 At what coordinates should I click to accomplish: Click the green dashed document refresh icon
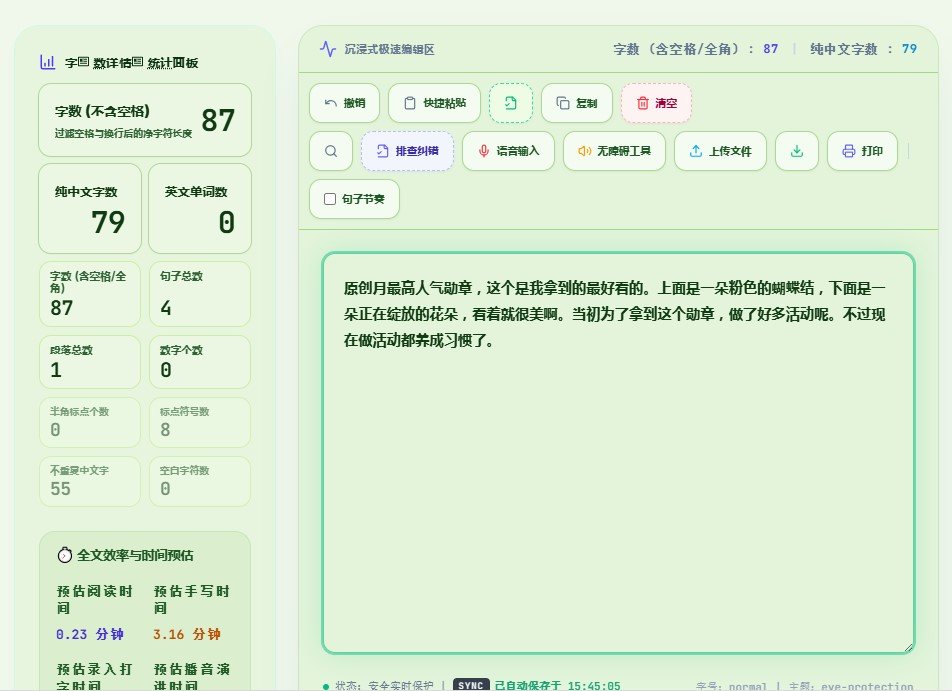tap(511, 103)
